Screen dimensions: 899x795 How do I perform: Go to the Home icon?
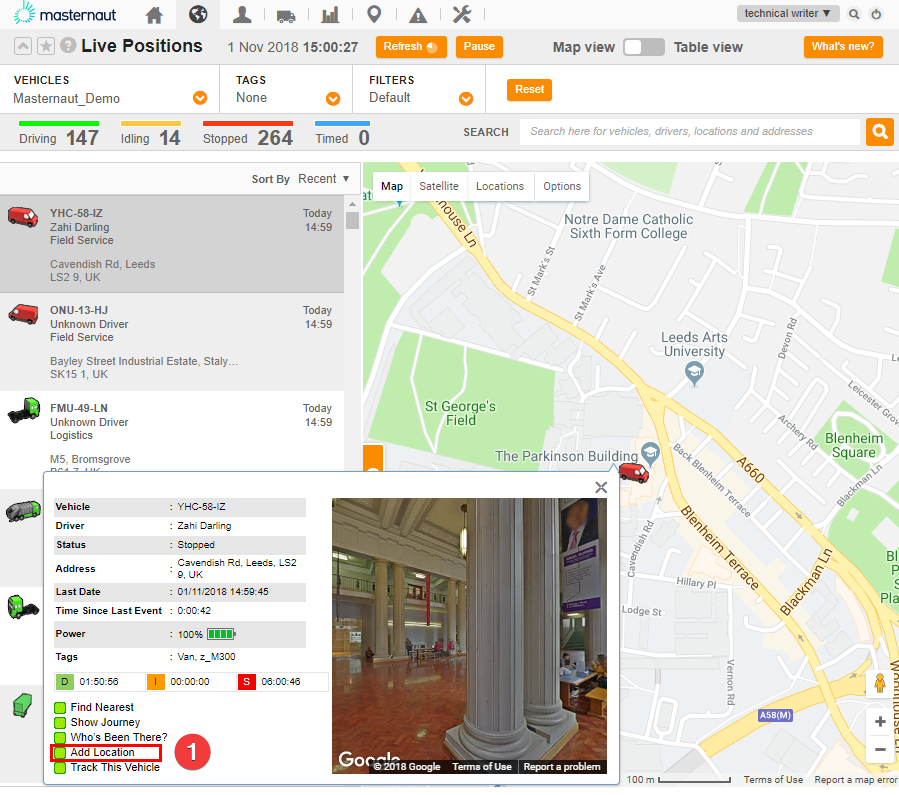[154, 14]
